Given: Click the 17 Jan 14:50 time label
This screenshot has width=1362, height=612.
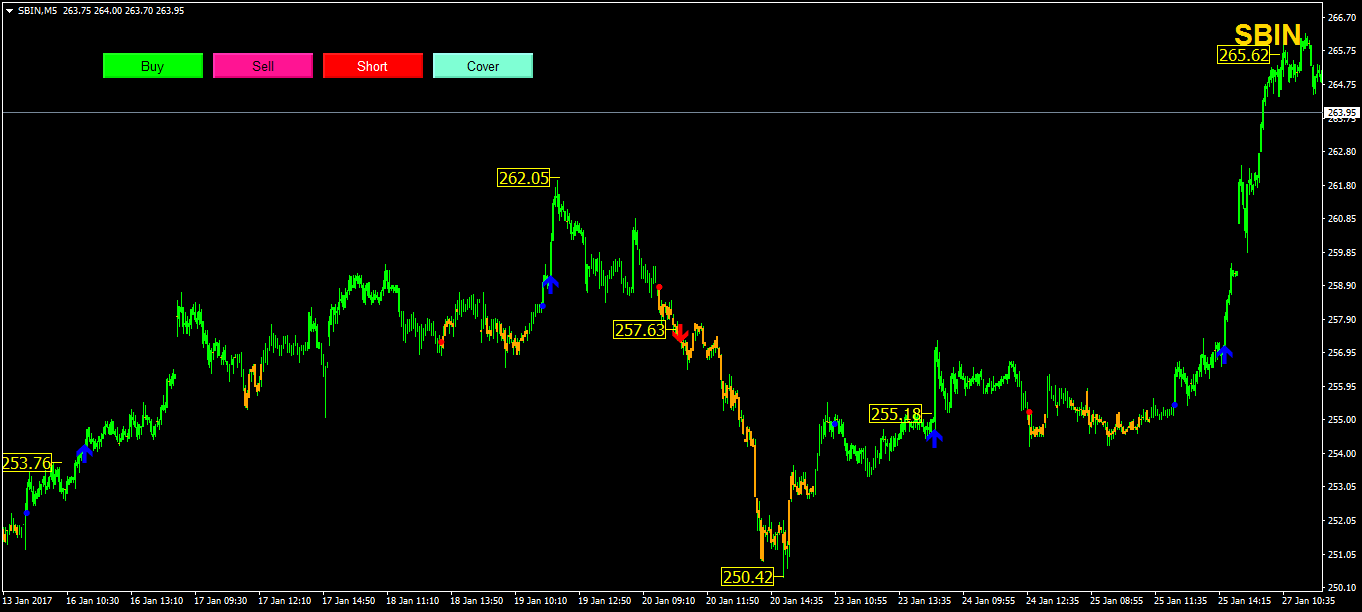Looking at the screenshot, I should coord(349,601).
